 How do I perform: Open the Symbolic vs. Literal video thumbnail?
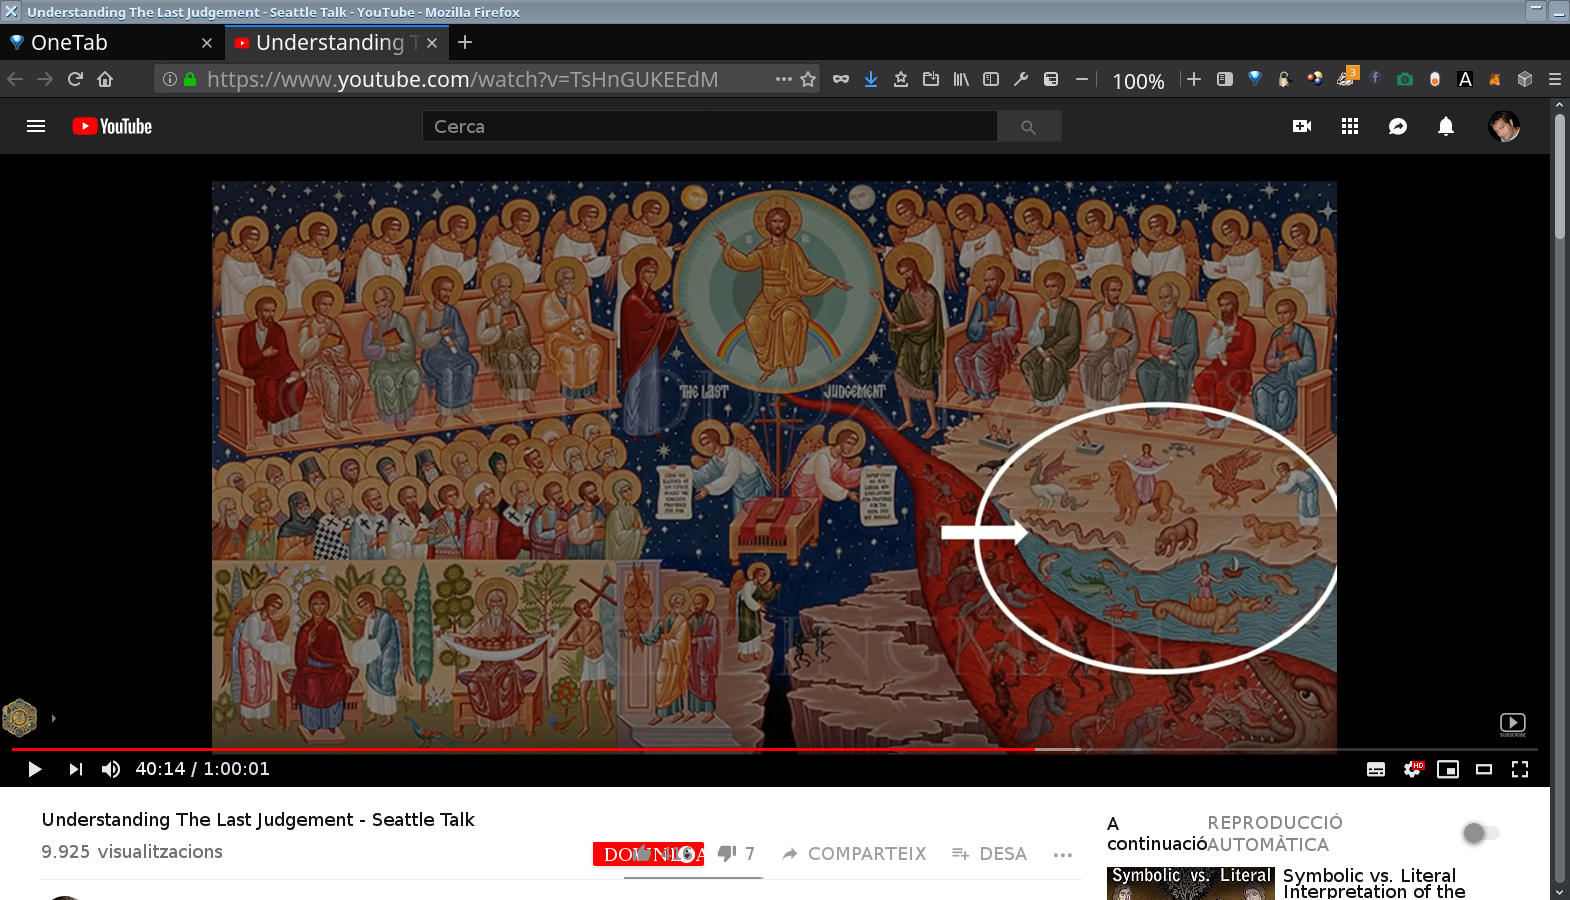tap(1191, 883)
